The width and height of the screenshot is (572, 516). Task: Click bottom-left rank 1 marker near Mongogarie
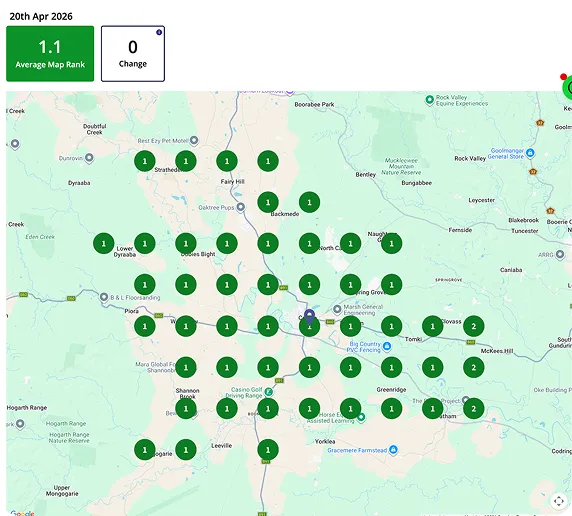point(145,450)
